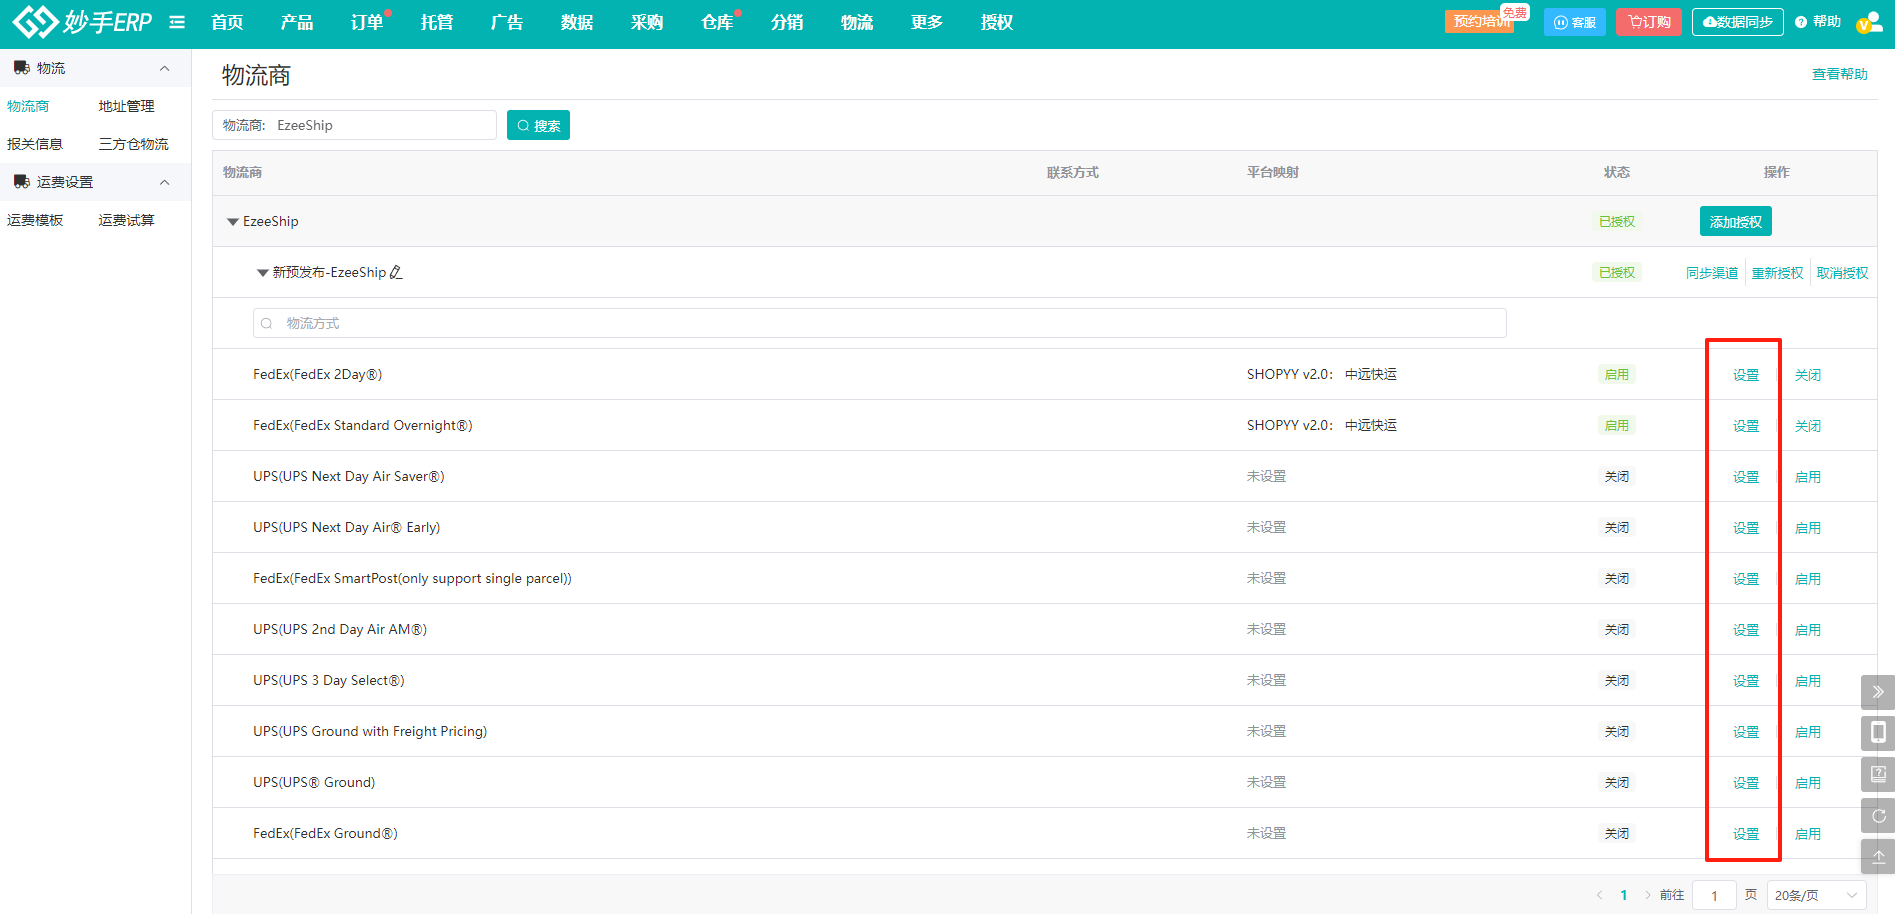Screen dimensions: 1895x914
Task: Open 设置 for UPS Next Day Air Early
Action: (x=1746, y=528)
